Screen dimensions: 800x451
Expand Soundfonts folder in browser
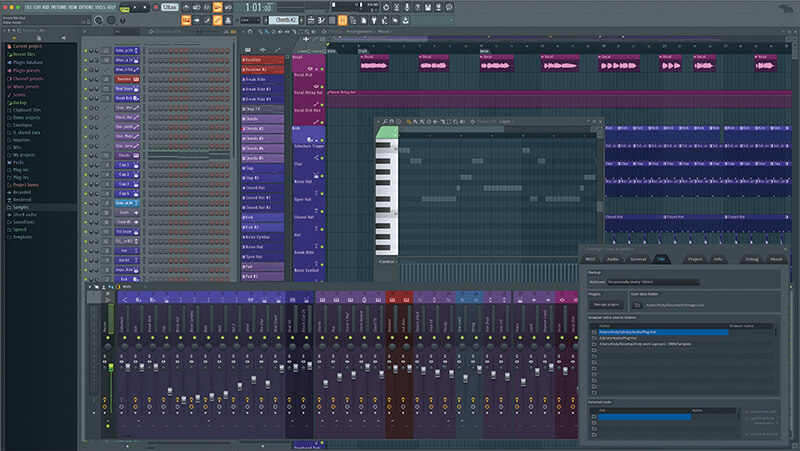(x=21, y=222)
